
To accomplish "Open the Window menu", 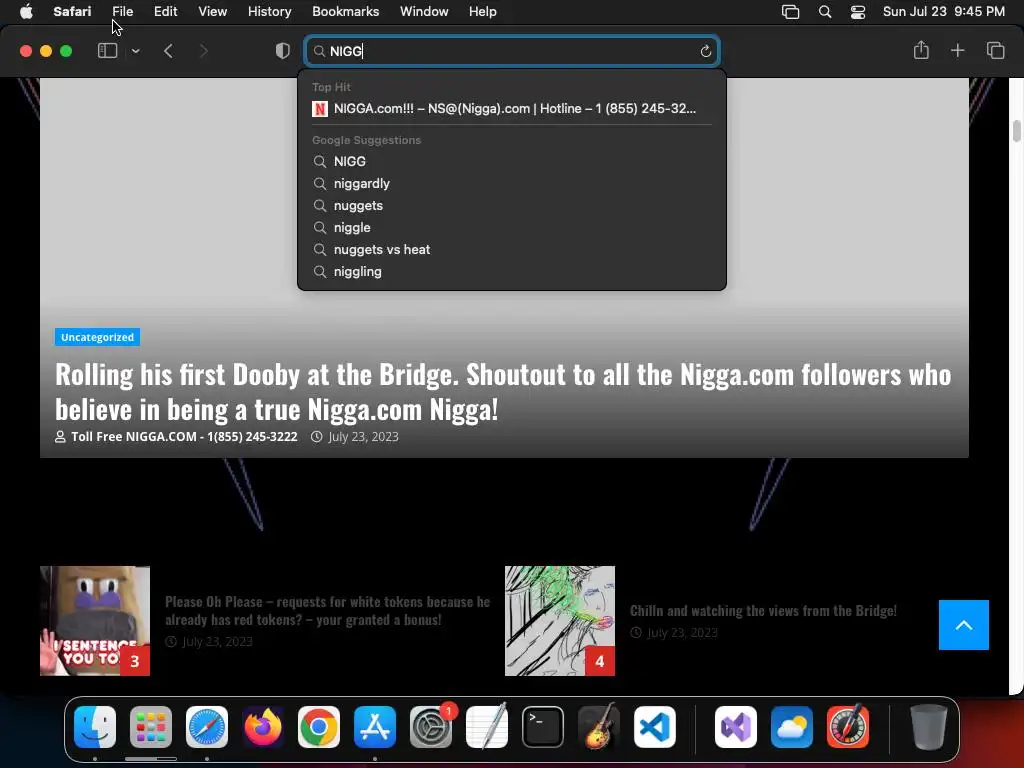I will [x=424, y=12].
